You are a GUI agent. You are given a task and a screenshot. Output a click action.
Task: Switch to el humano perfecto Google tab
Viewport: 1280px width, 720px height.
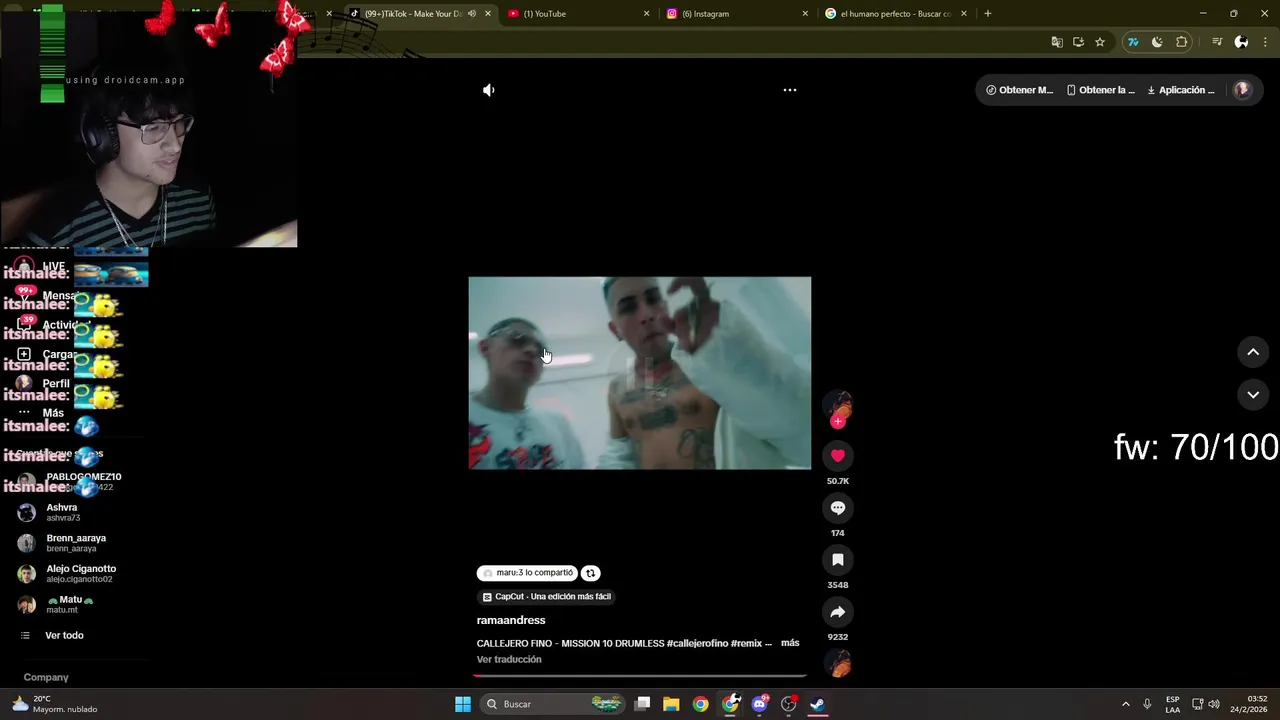pos(895,14)
